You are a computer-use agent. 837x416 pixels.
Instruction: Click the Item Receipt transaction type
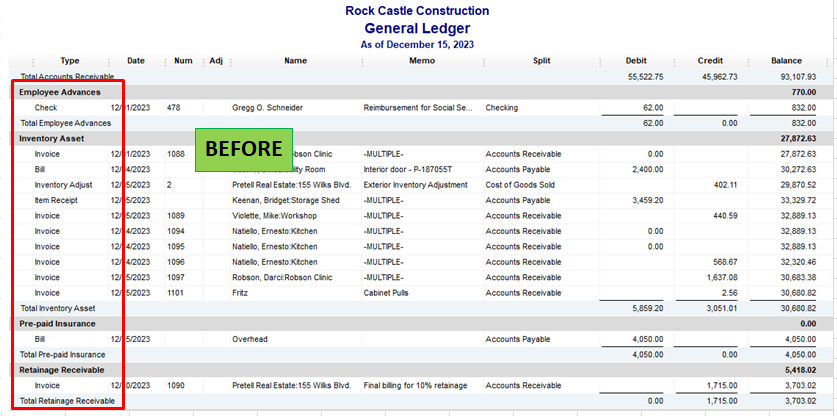[x=56, y=201]
